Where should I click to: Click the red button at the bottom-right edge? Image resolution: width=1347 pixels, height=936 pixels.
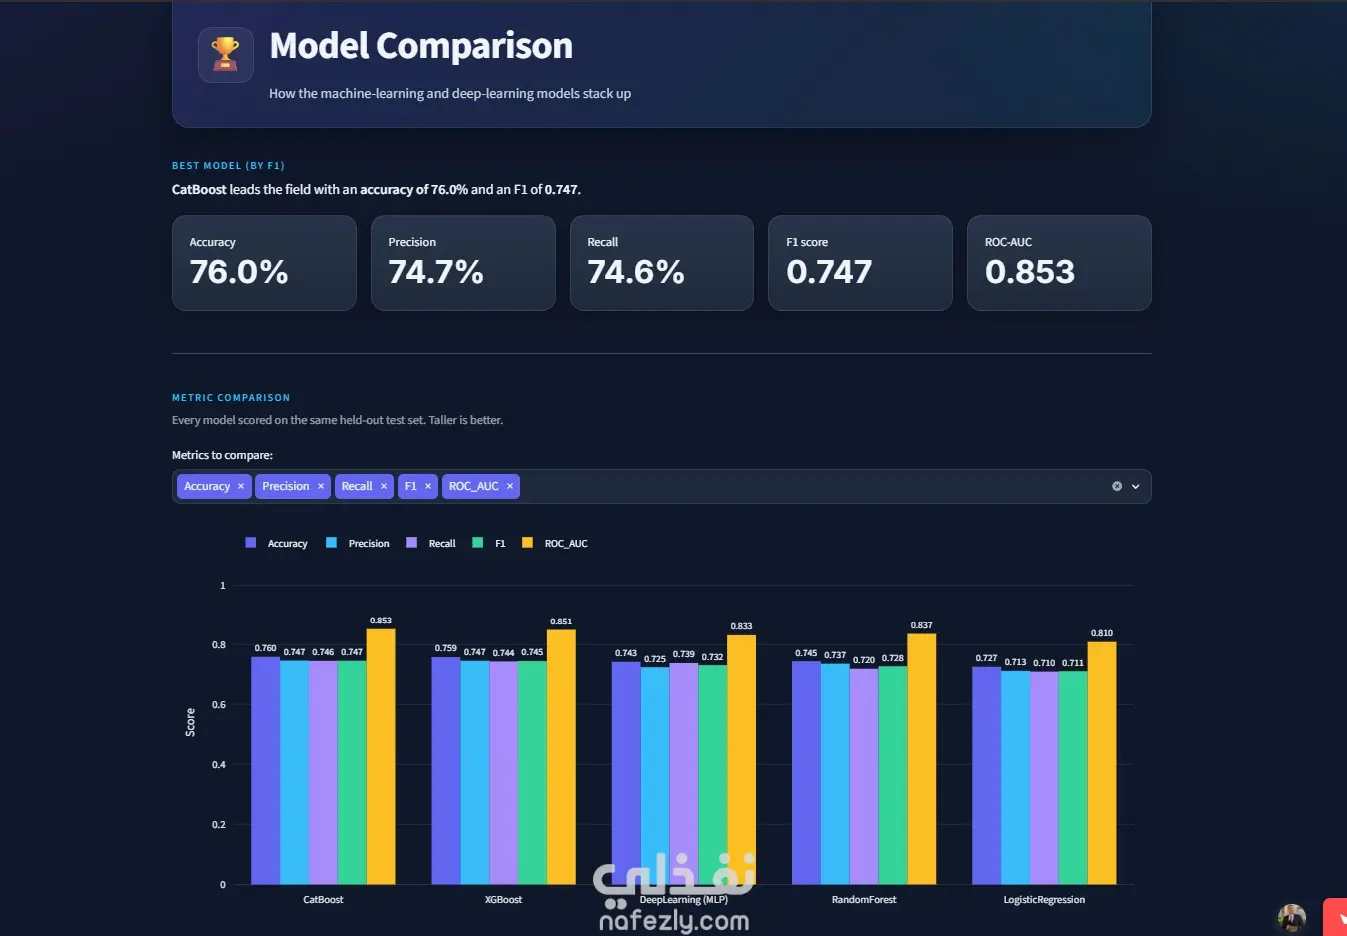tap(1335, 917)
